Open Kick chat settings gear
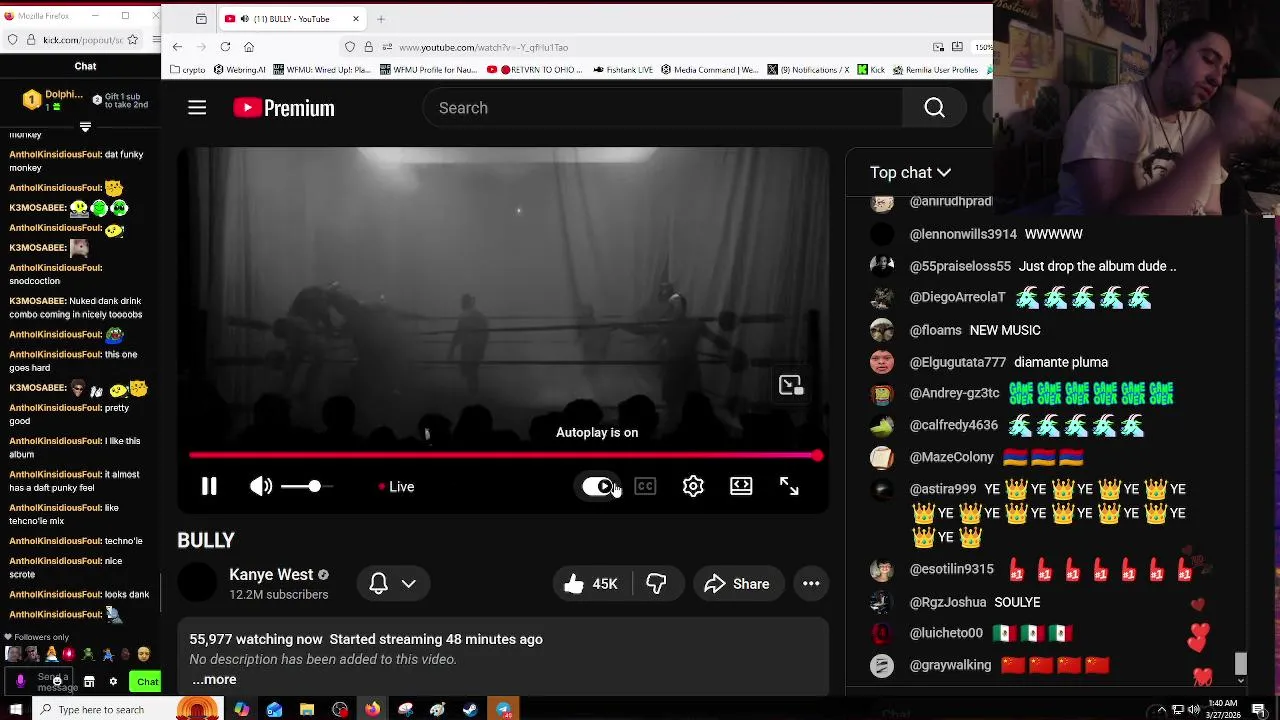The height and width of the screenshot is (720, 1280). coord(113,682)
